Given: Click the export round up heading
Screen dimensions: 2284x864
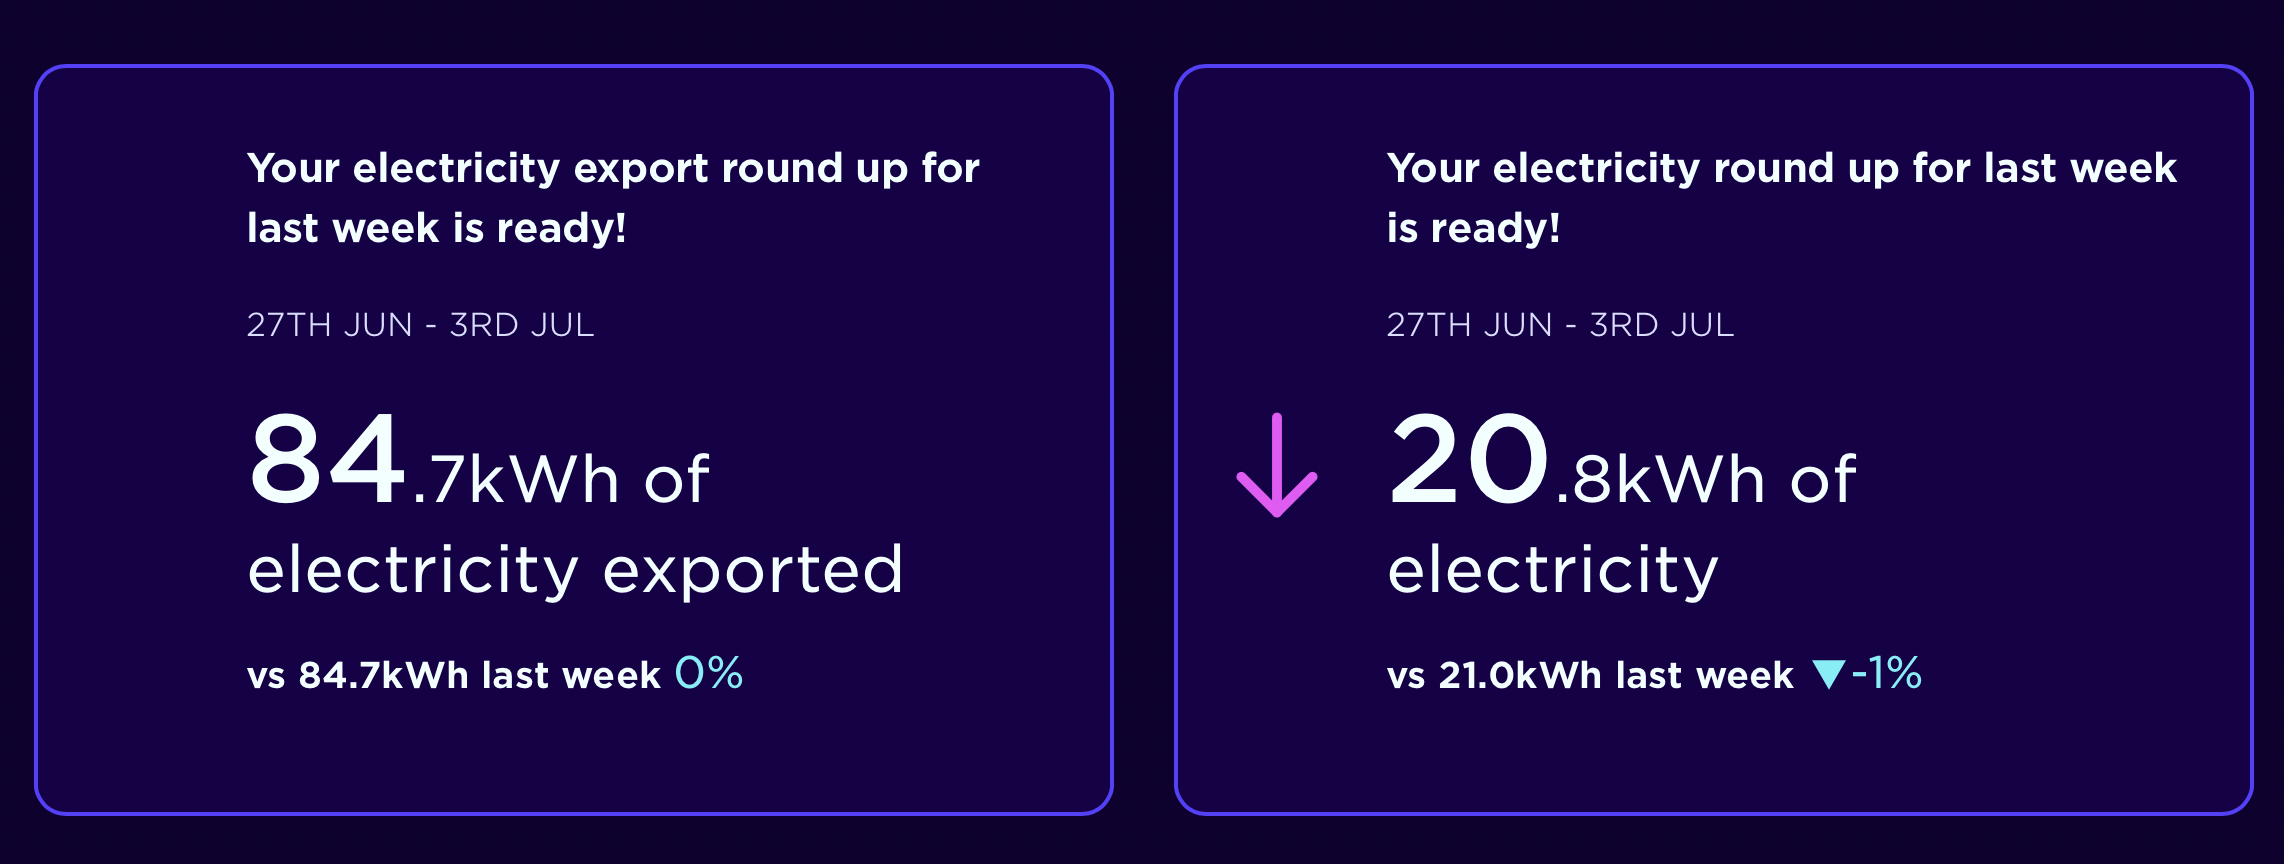Looking at the screenshot, I should point(613,198).
